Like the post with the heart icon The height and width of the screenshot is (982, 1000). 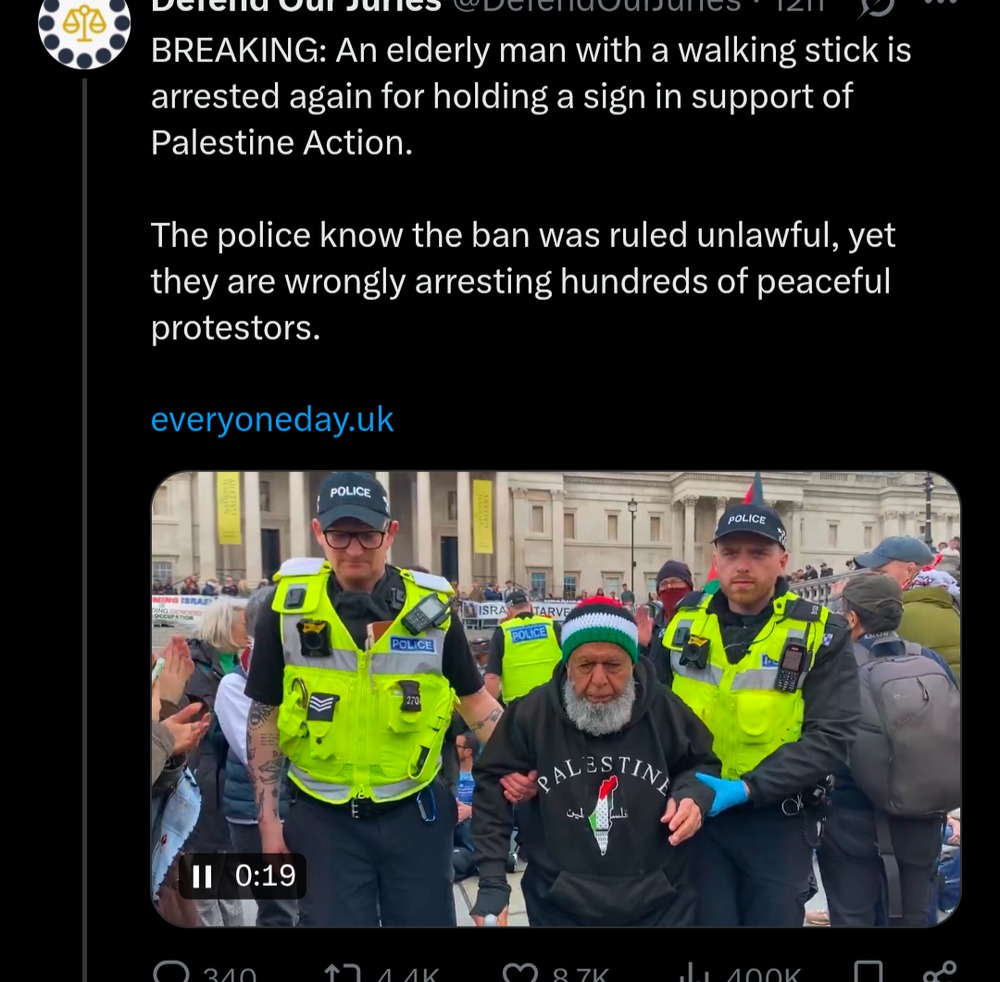(x=520, y=972)
